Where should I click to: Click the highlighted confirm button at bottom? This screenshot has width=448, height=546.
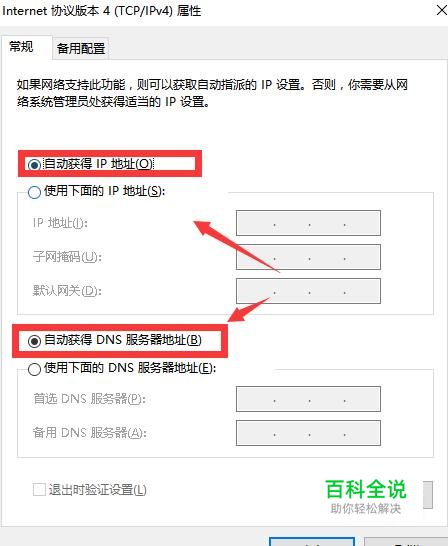pos(312,542)
